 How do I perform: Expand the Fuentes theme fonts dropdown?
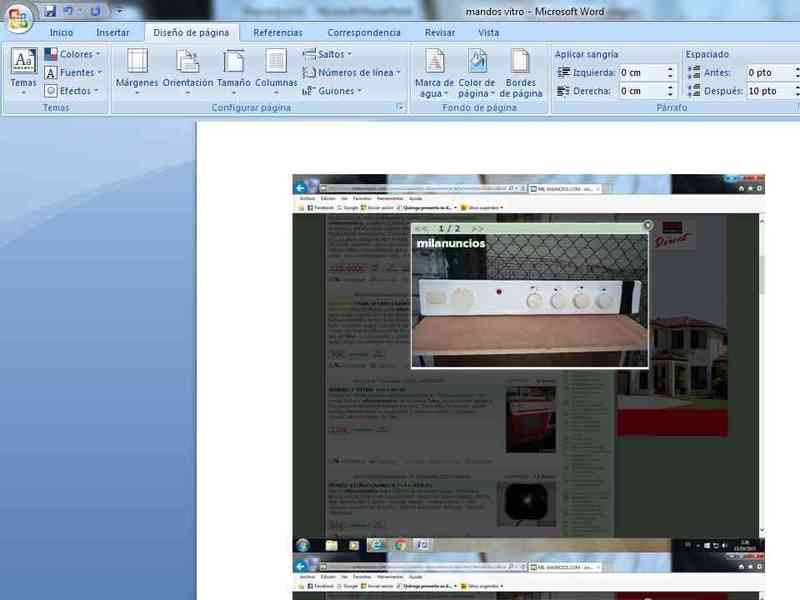tap(73, 72)
